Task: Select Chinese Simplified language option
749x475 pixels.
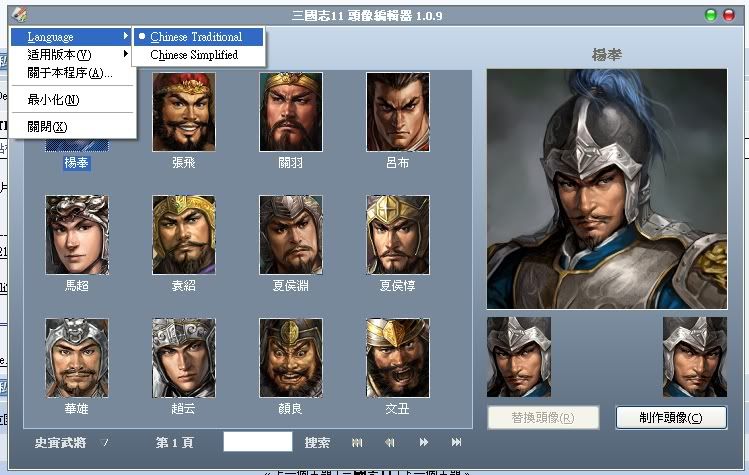Action: 198,55
